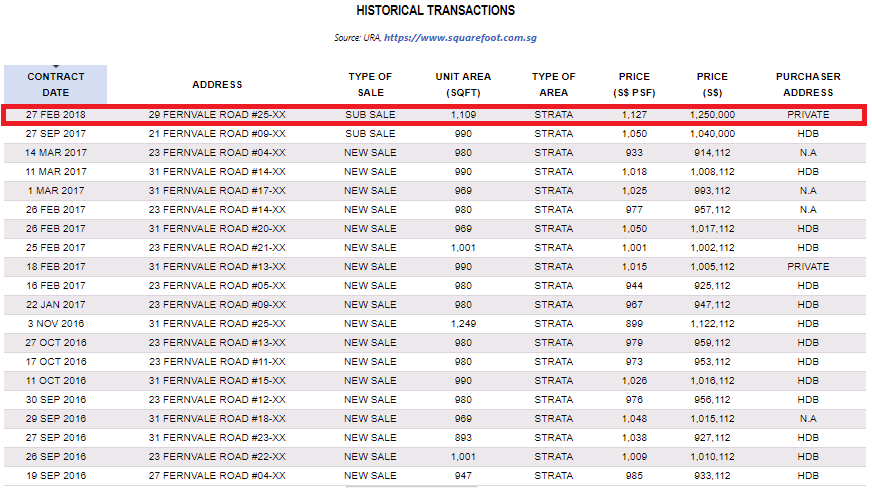This screenshot has width=872, height=488.
Task: Sort by the CONTRACT DATE column header
Action: pos(56,84)
